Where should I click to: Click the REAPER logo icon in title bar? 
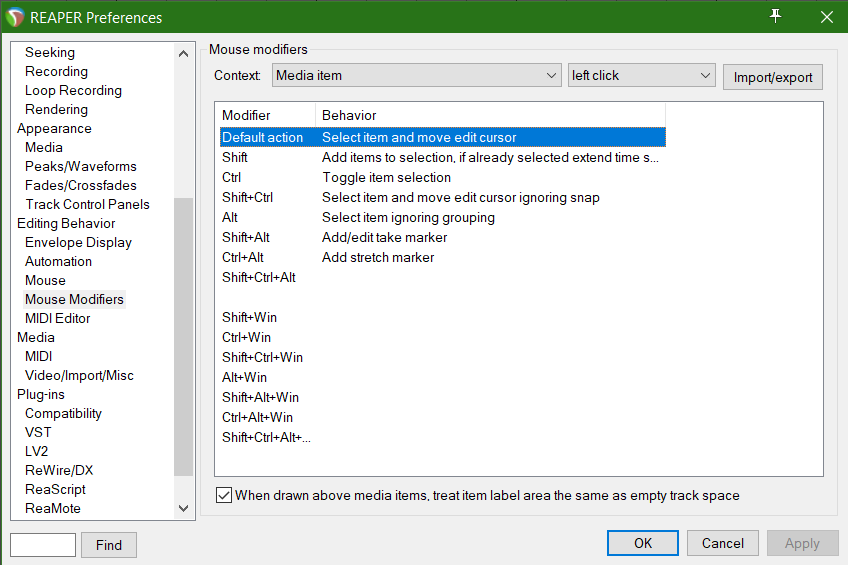click(15, 17)
